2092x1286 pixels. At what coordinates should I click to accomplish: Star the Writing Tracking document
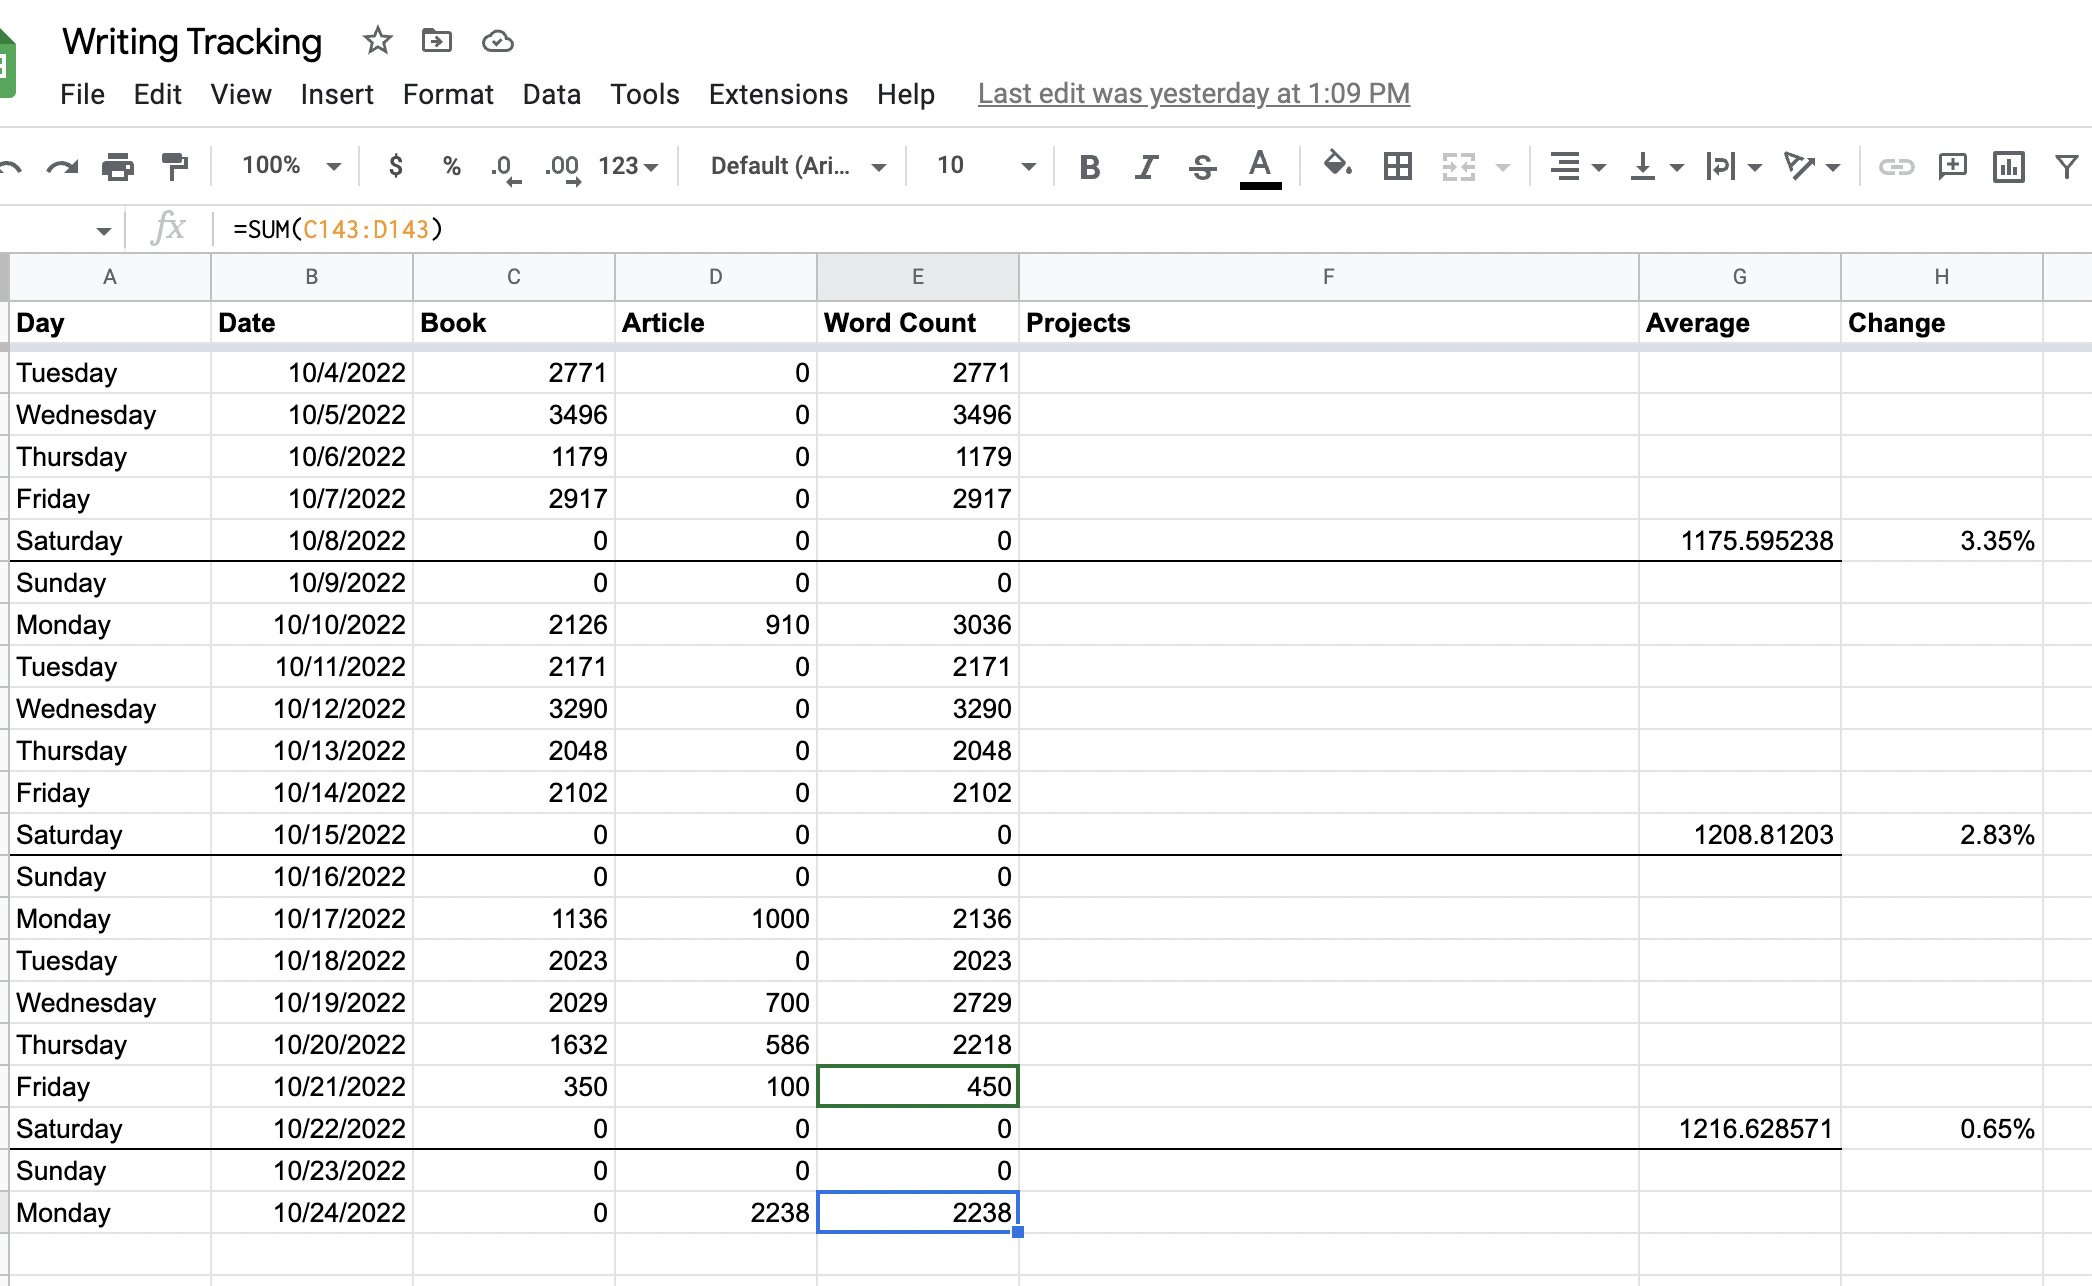click(377, 41)
